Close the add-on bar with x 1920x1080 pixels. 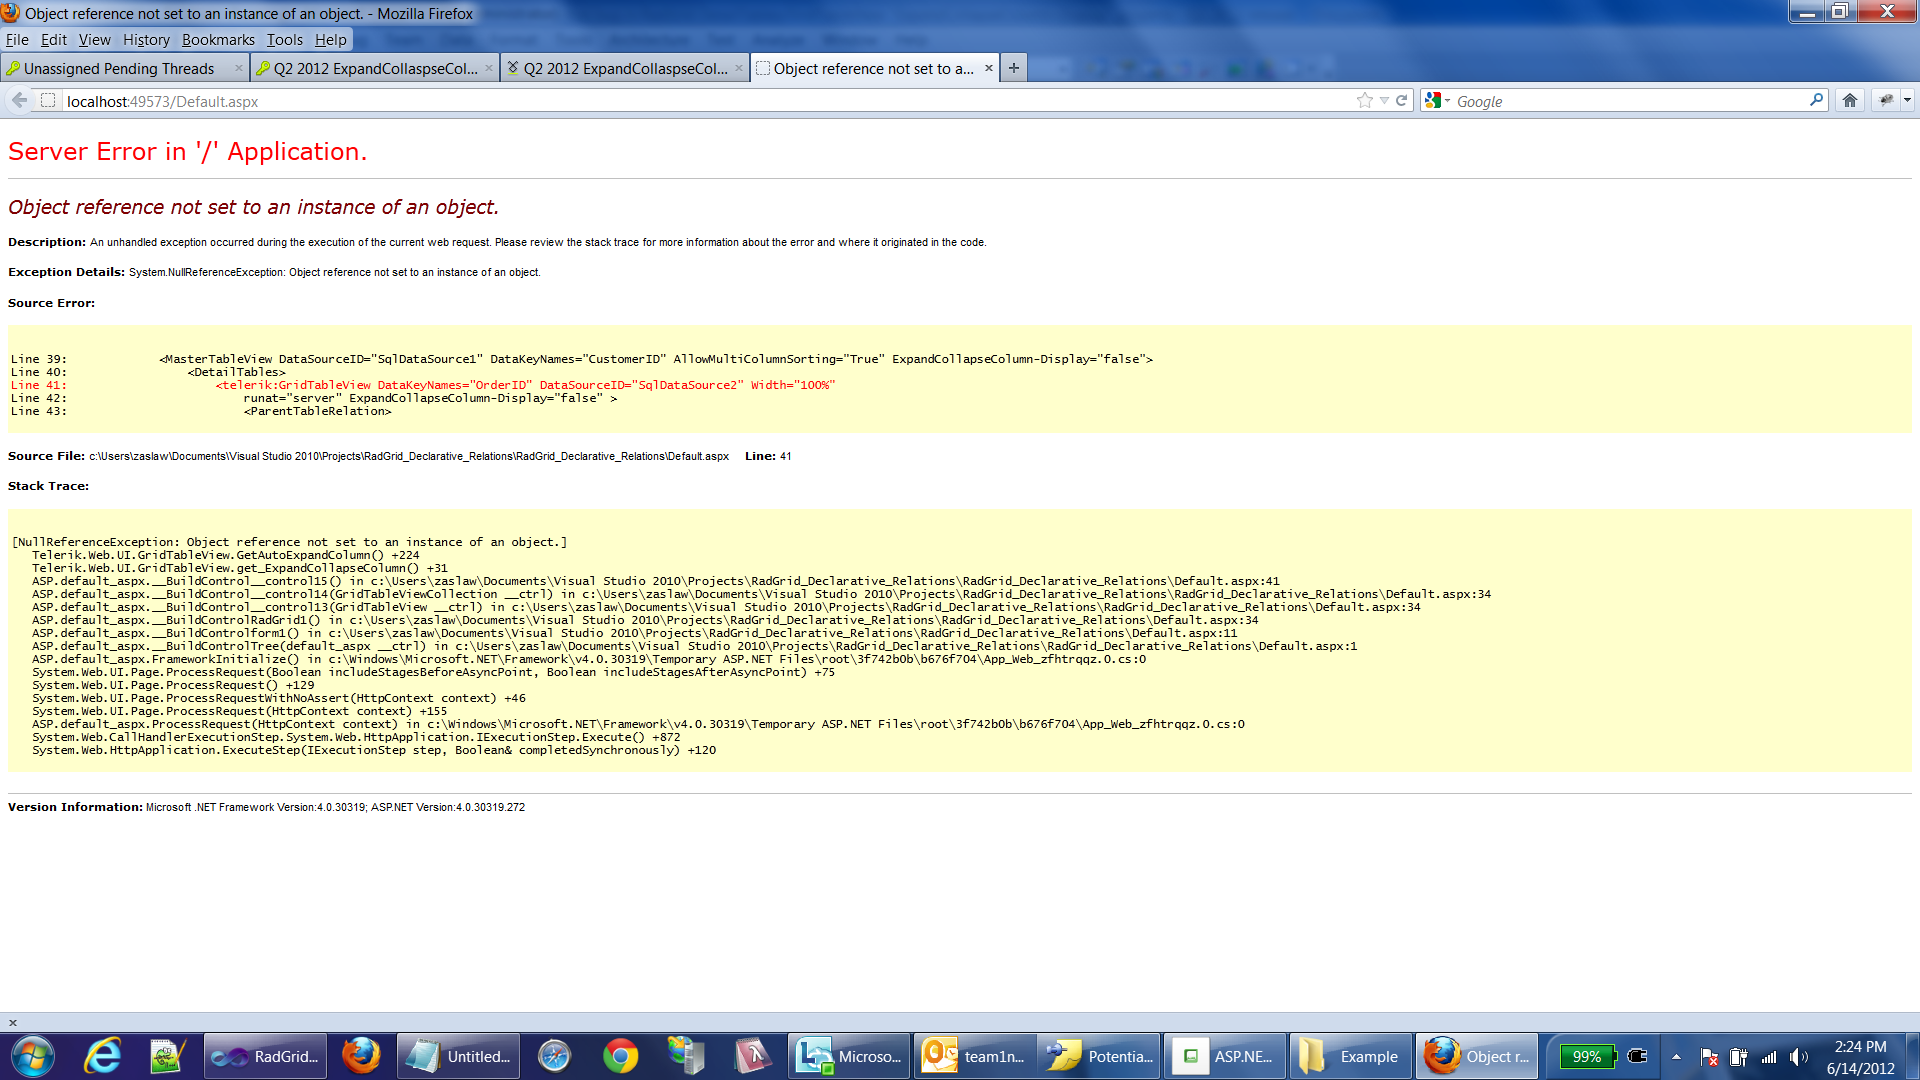[13, 1022]
